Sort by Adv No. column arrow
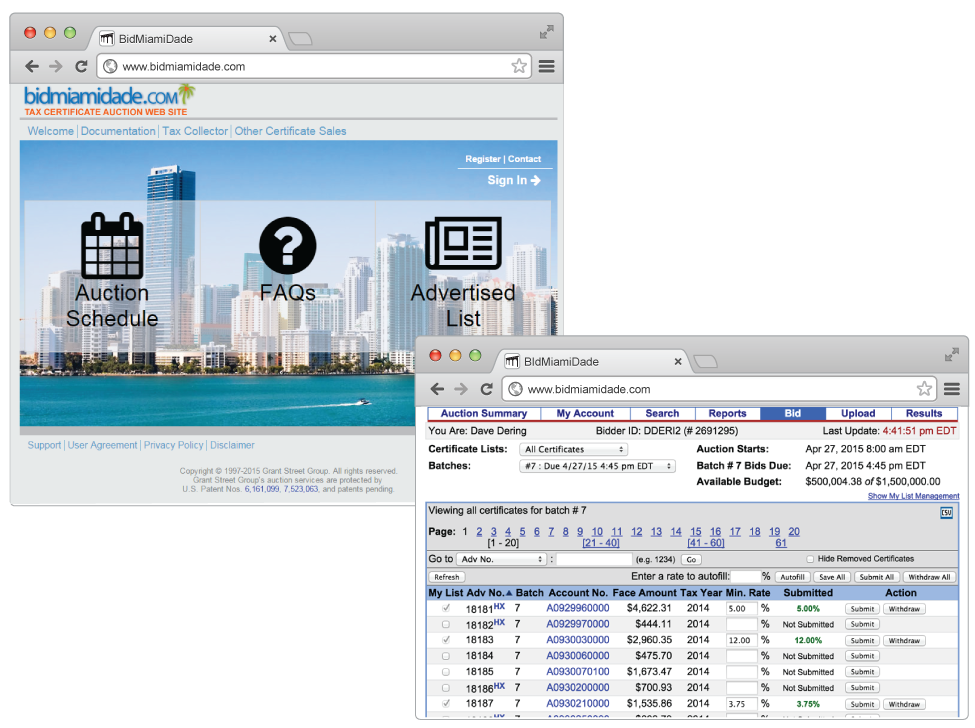The width and height of the screenshot is (975, 728). click(x=509, y=593)
